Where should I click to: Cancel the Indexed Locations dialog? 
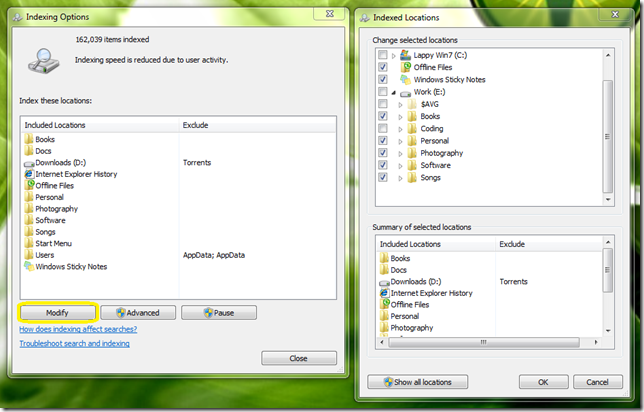pyautogui.click(x=598, y=382)
